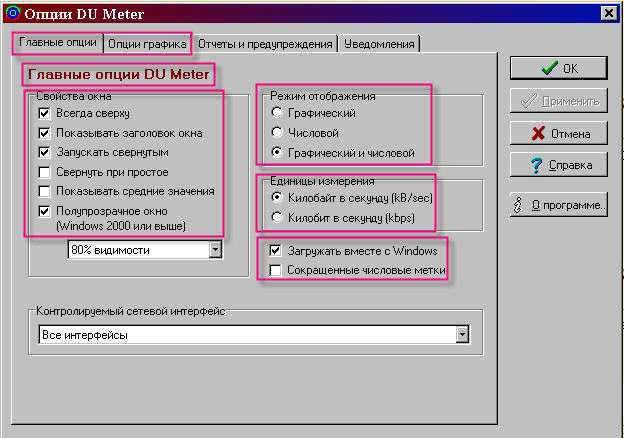
Task: Open the Уведомления tab
Action: point(379,44)
